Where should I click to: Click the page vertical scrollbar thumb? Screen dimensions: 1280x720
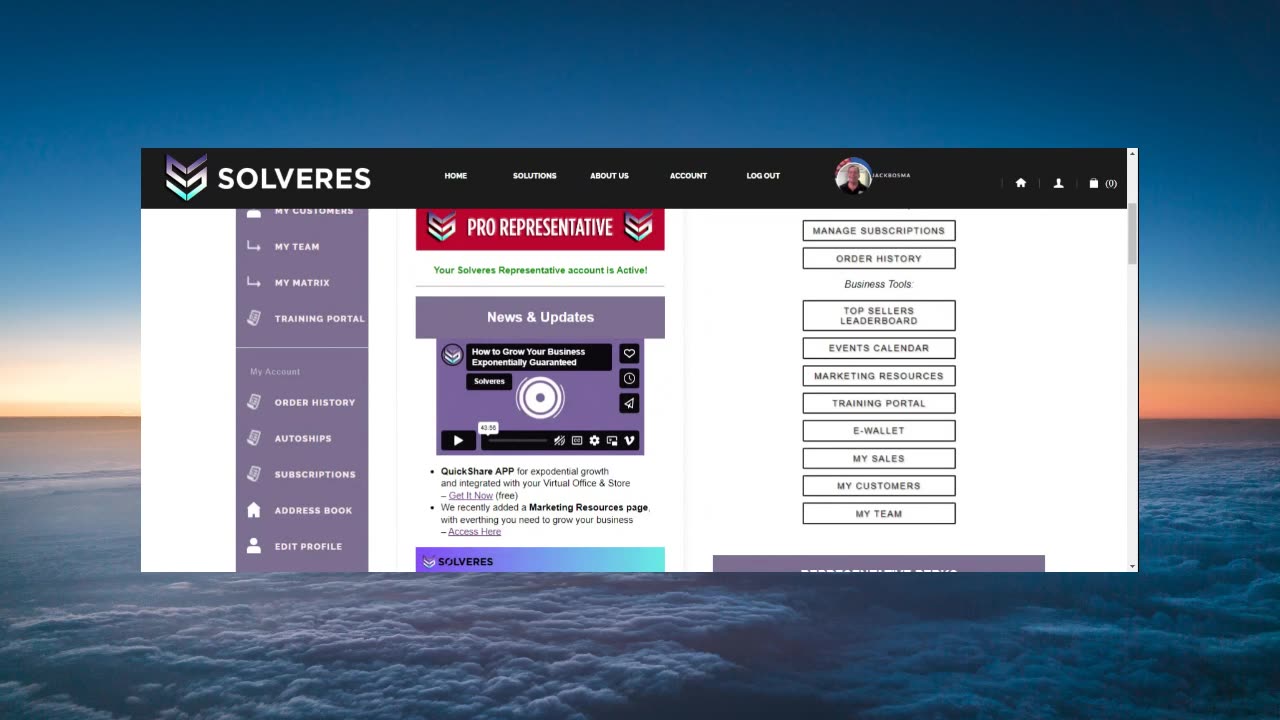pyautogui.click(x=1132, y=234)
